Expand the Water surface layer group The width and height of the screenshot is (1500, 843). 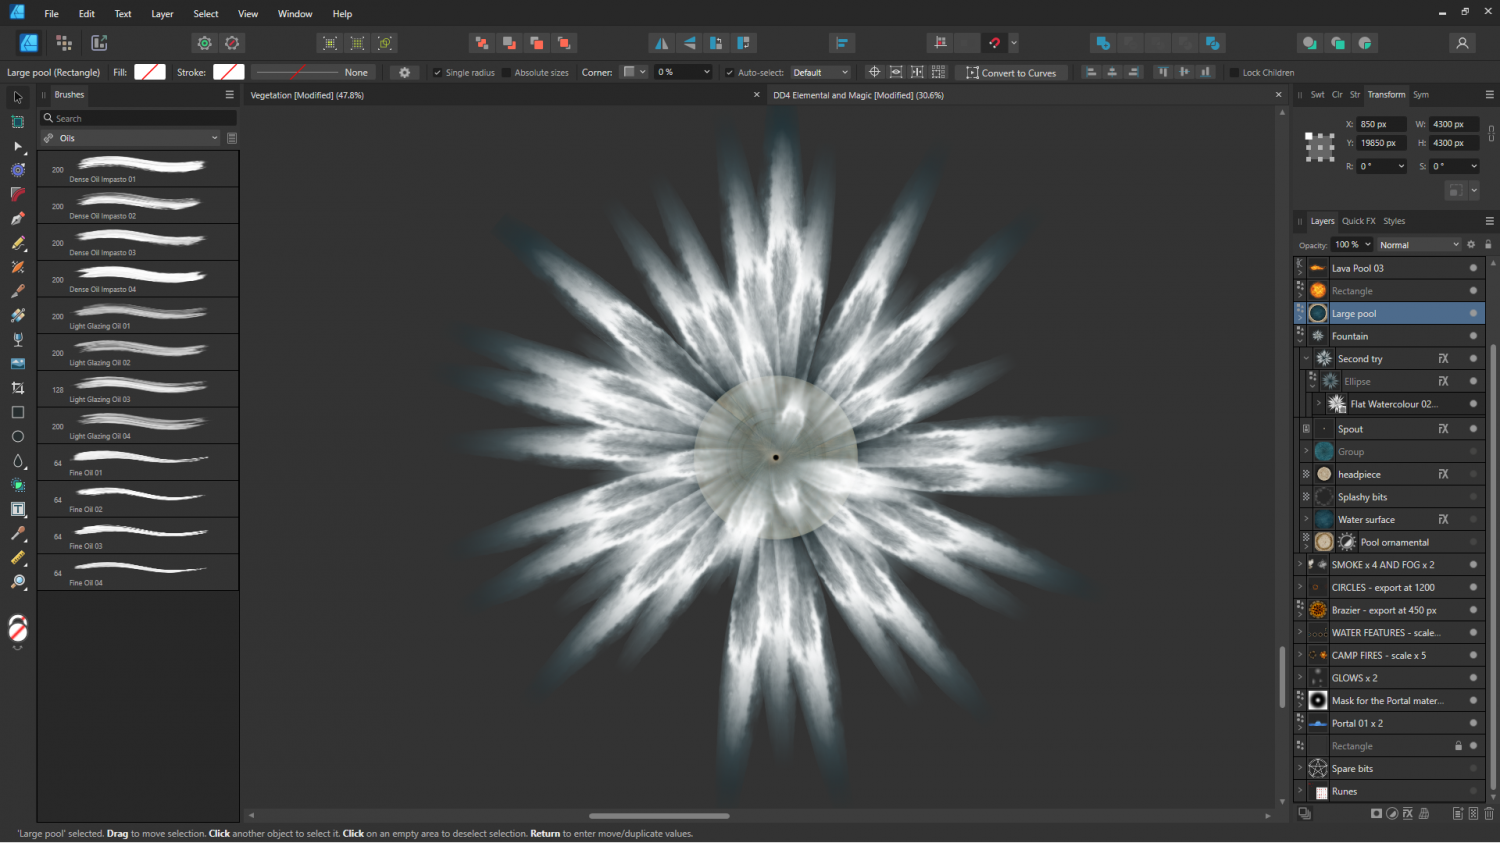tap(1306, 519)
